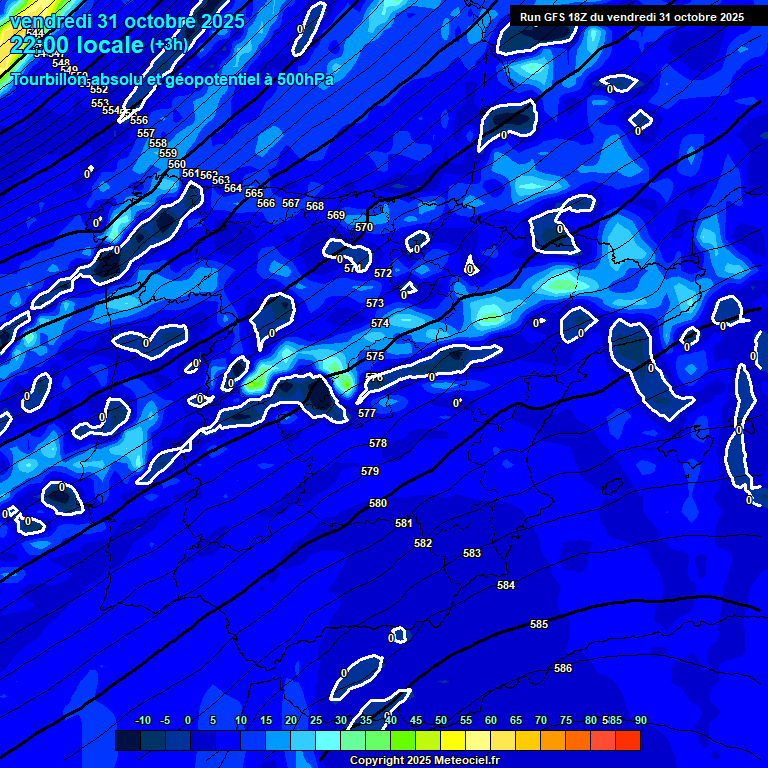Screen dimensions: 768x768
Task: Click the Run GFS 18Z banner
Action: pos(631,17)
